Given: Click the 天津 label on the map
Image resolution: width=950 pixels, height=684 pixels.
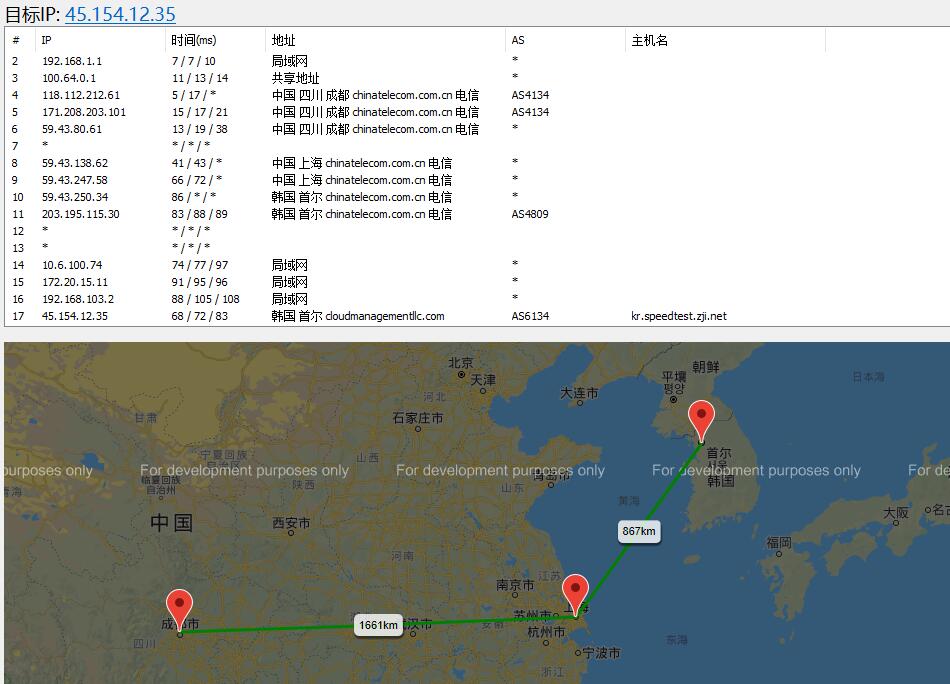Looking at the screenshot, I should tap(483, 380).
